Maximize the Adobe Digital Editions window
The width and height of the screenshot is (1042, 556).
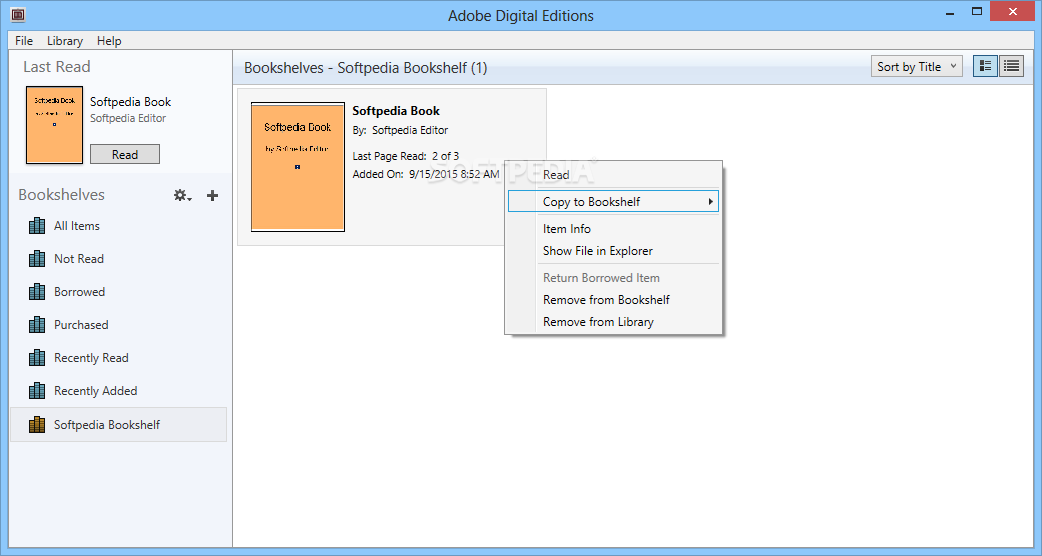tap(977, 11)
